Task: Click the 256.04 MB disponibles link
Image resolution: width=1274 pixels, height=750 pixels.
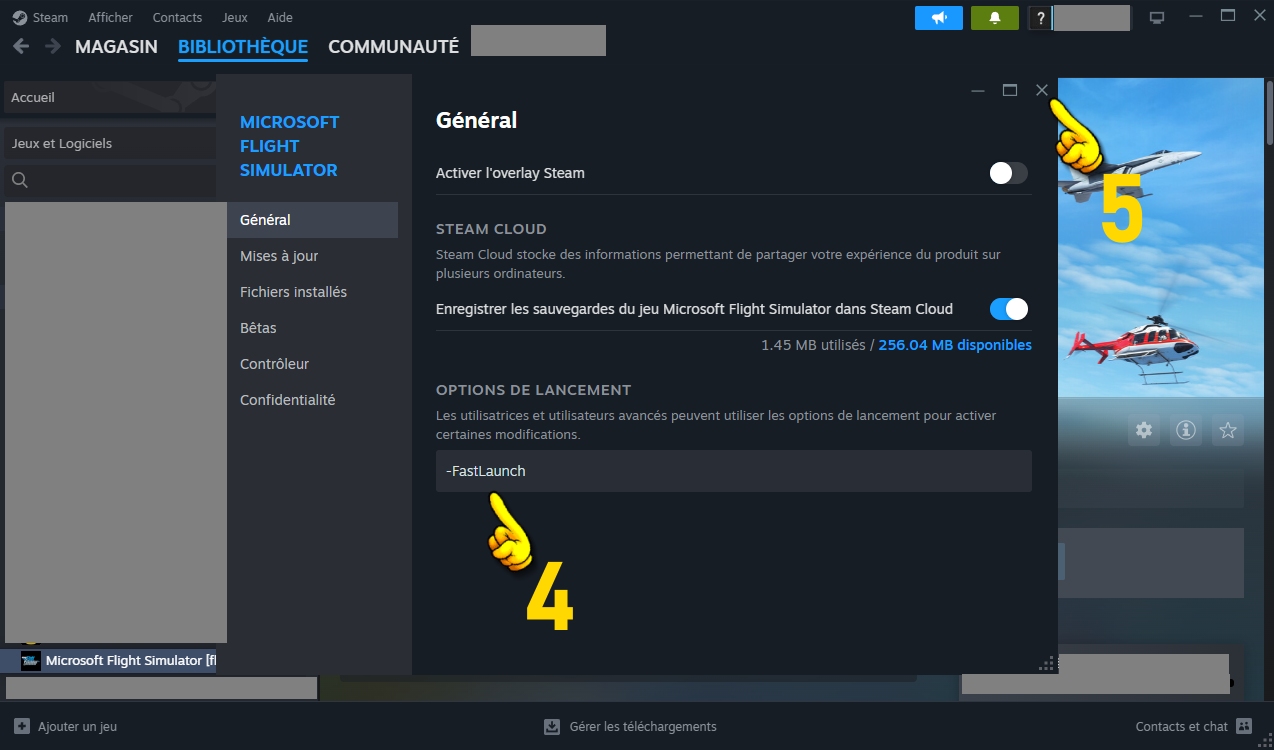Action: tap(955, 345)
